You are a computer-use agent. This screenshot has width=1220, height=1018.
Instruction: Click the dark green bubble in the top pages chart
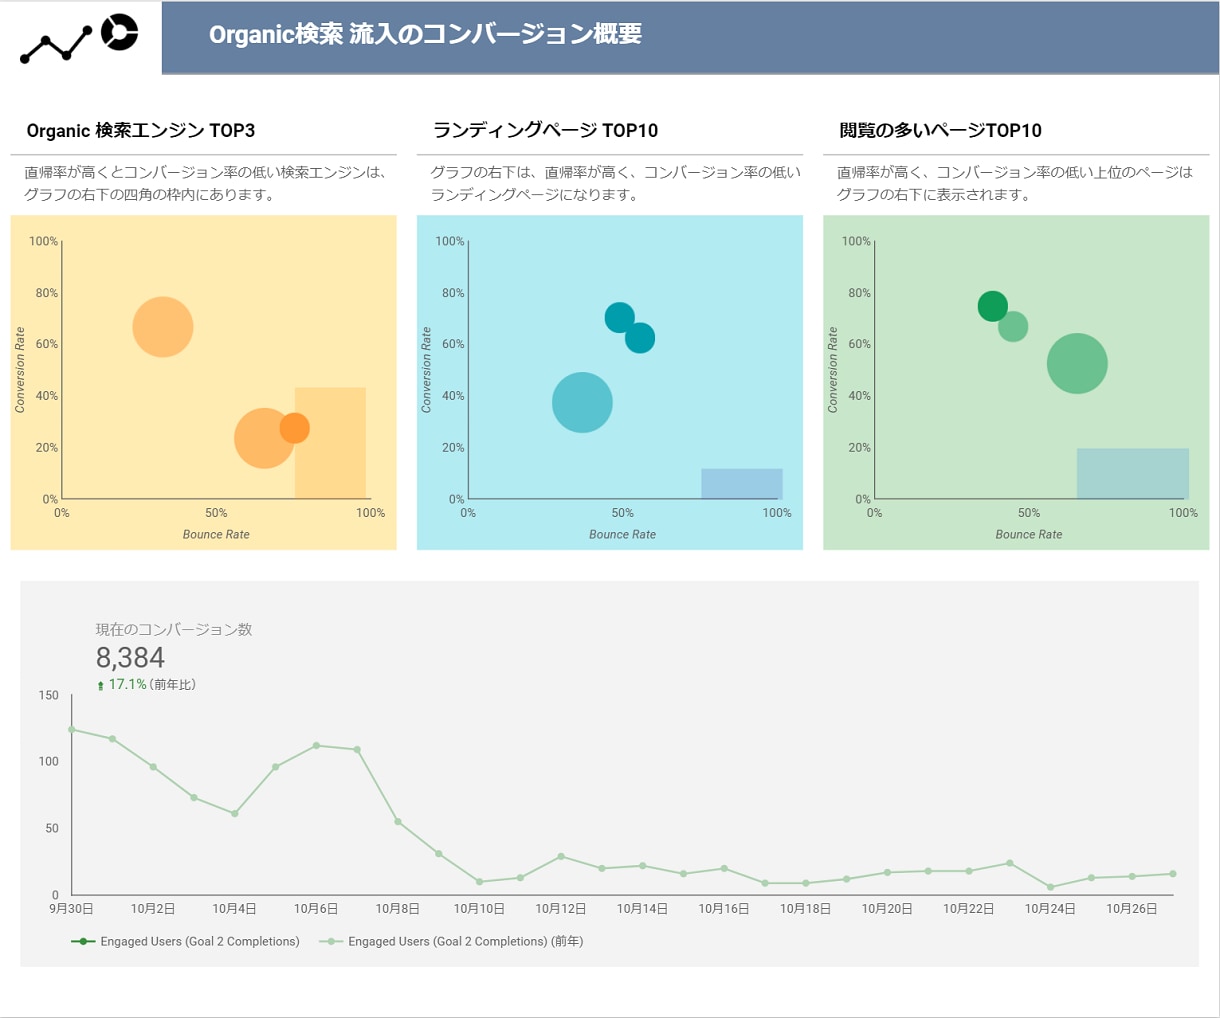(992, 306)
